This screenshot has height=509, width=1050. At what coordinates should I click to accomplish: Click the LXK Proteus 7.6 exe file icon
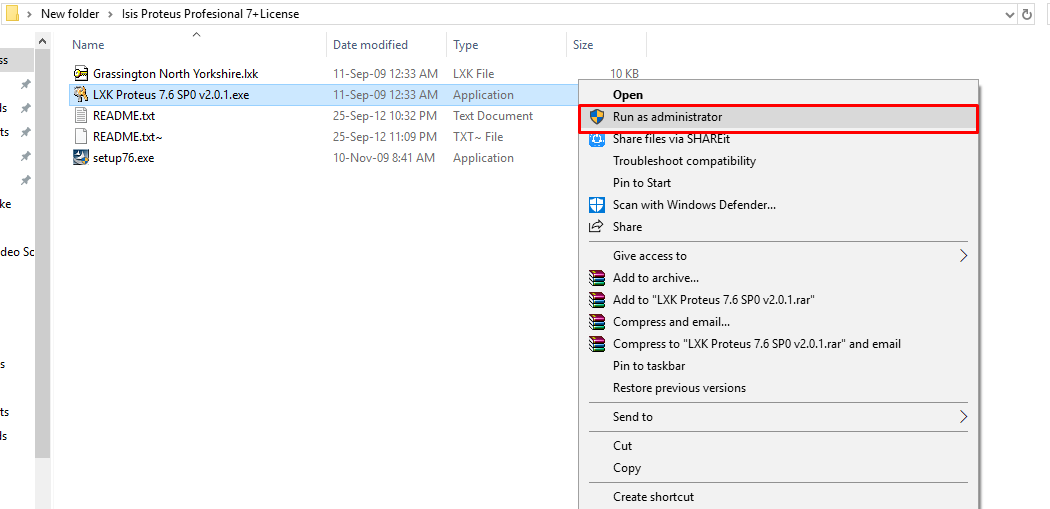81,94
